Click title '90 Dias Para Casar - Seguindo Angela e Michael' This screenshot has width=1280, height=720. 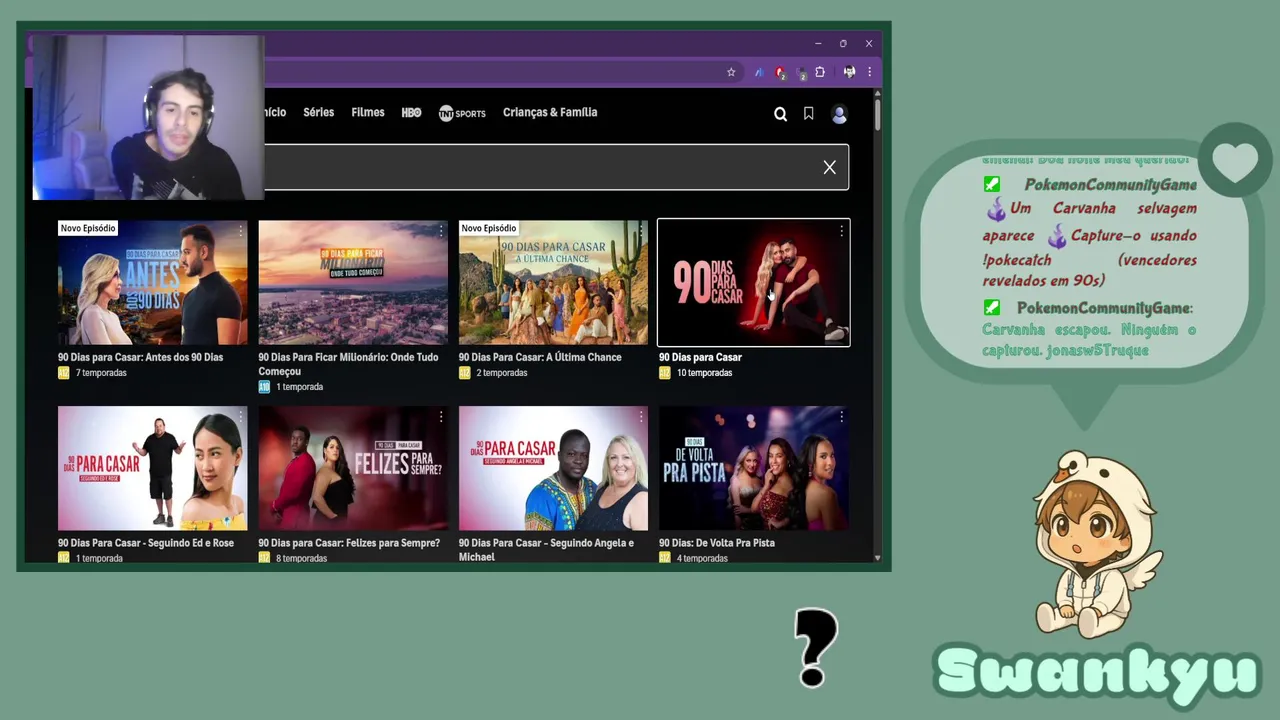coord(546,550)
